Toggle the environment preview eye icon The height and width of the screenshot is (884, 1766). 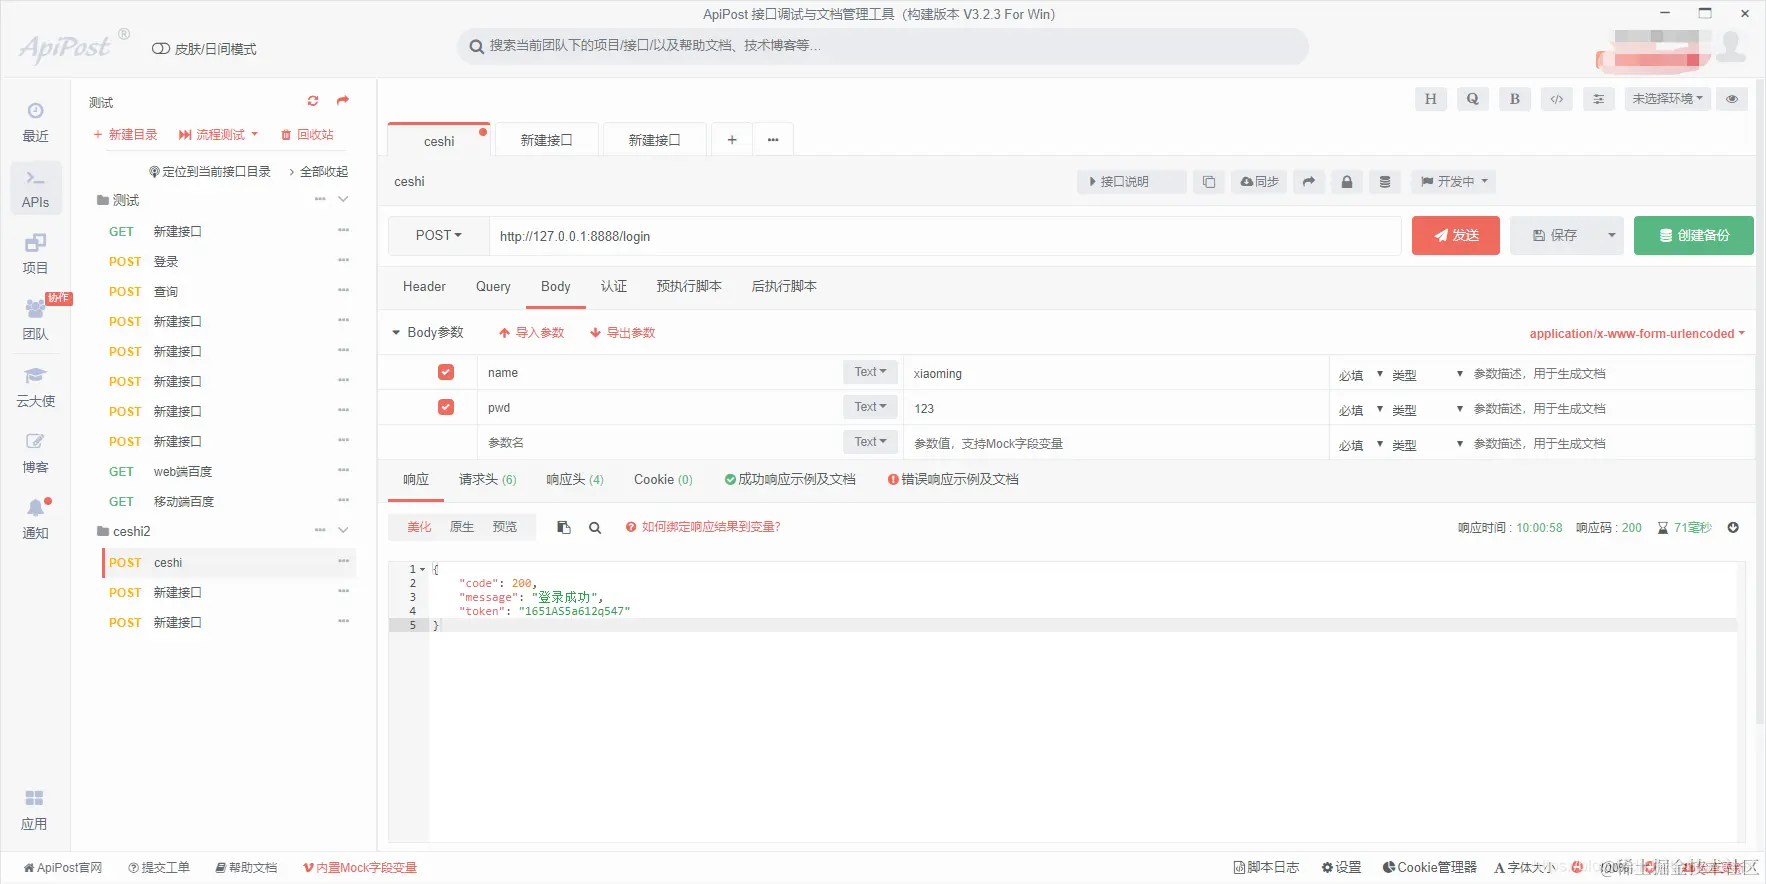coord(1732,99)
